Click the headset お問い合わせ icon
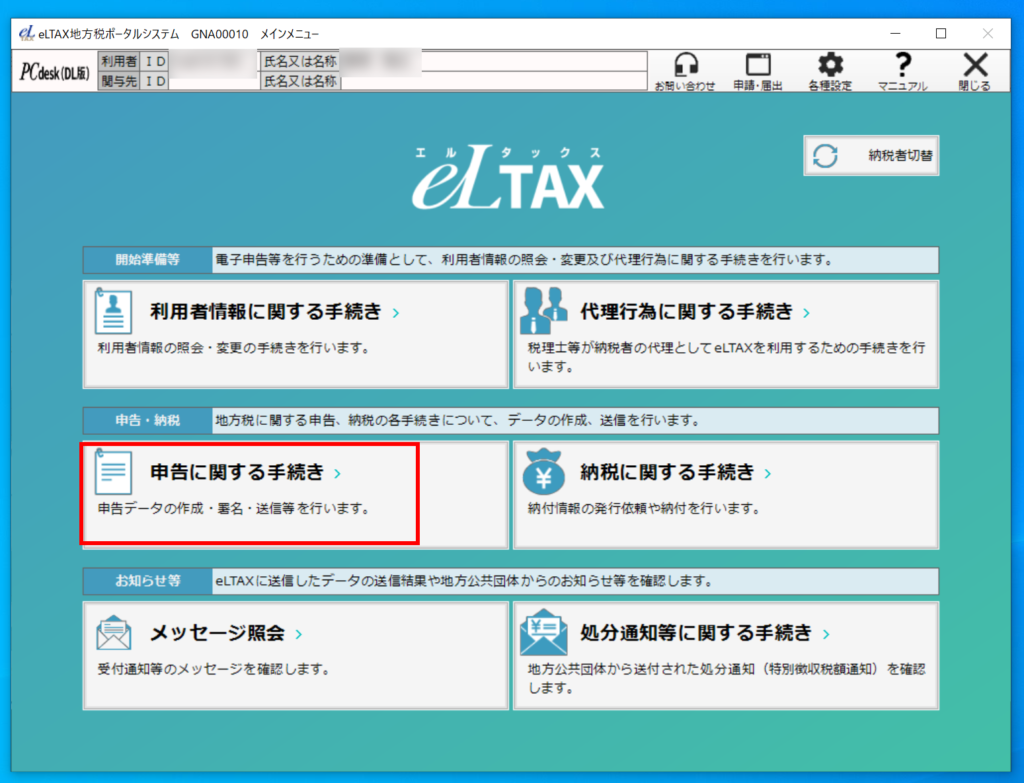Image resolution: width=1024 pixels, height=783 pixels. (685, 66)
